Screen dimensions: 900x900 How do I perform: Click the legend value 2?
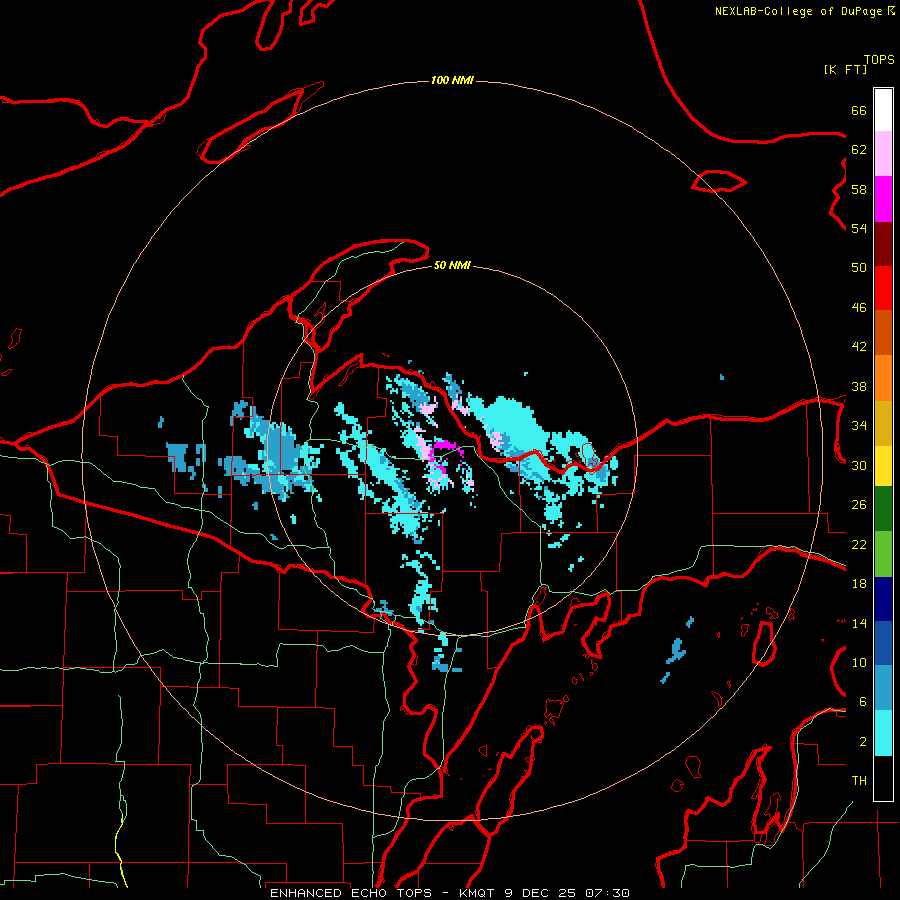click(862, 741)
